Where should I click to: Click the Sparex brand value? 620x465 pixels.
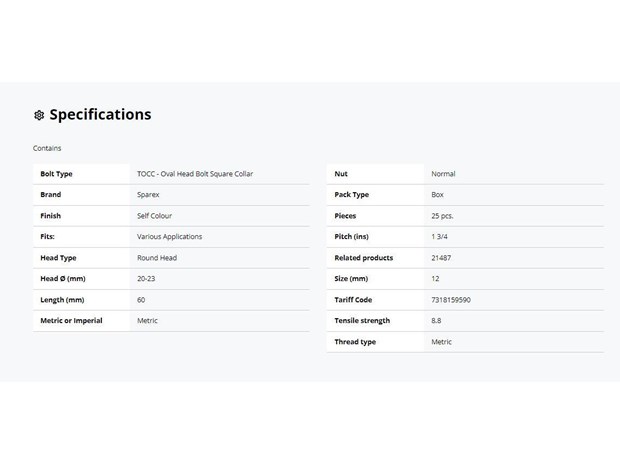148,195
